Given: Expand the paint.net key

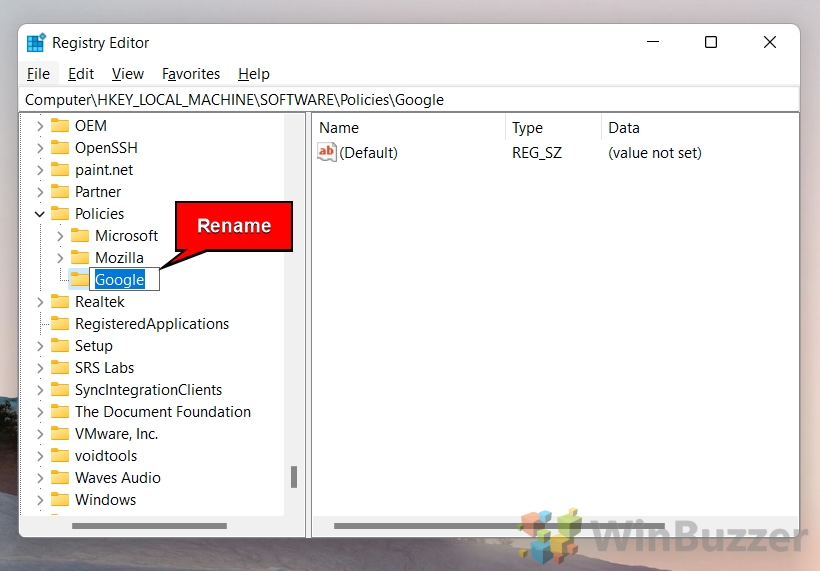Looking at the screenshot, I should tap(40, 169).
